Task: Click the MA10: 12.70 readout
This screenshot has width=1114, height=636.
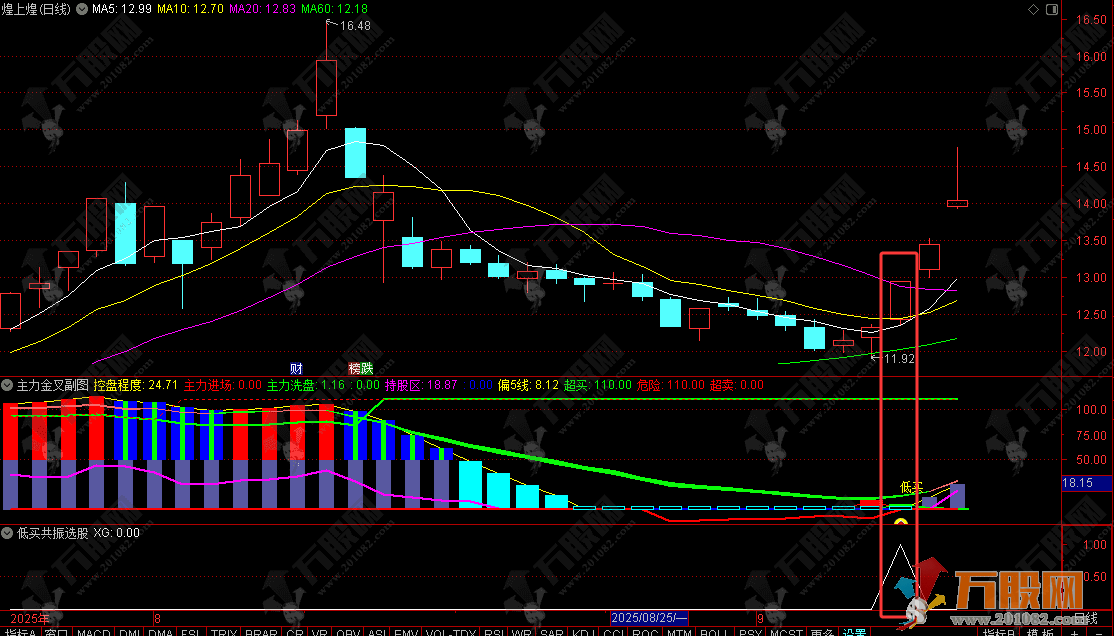Action: [x=190, y=9]
